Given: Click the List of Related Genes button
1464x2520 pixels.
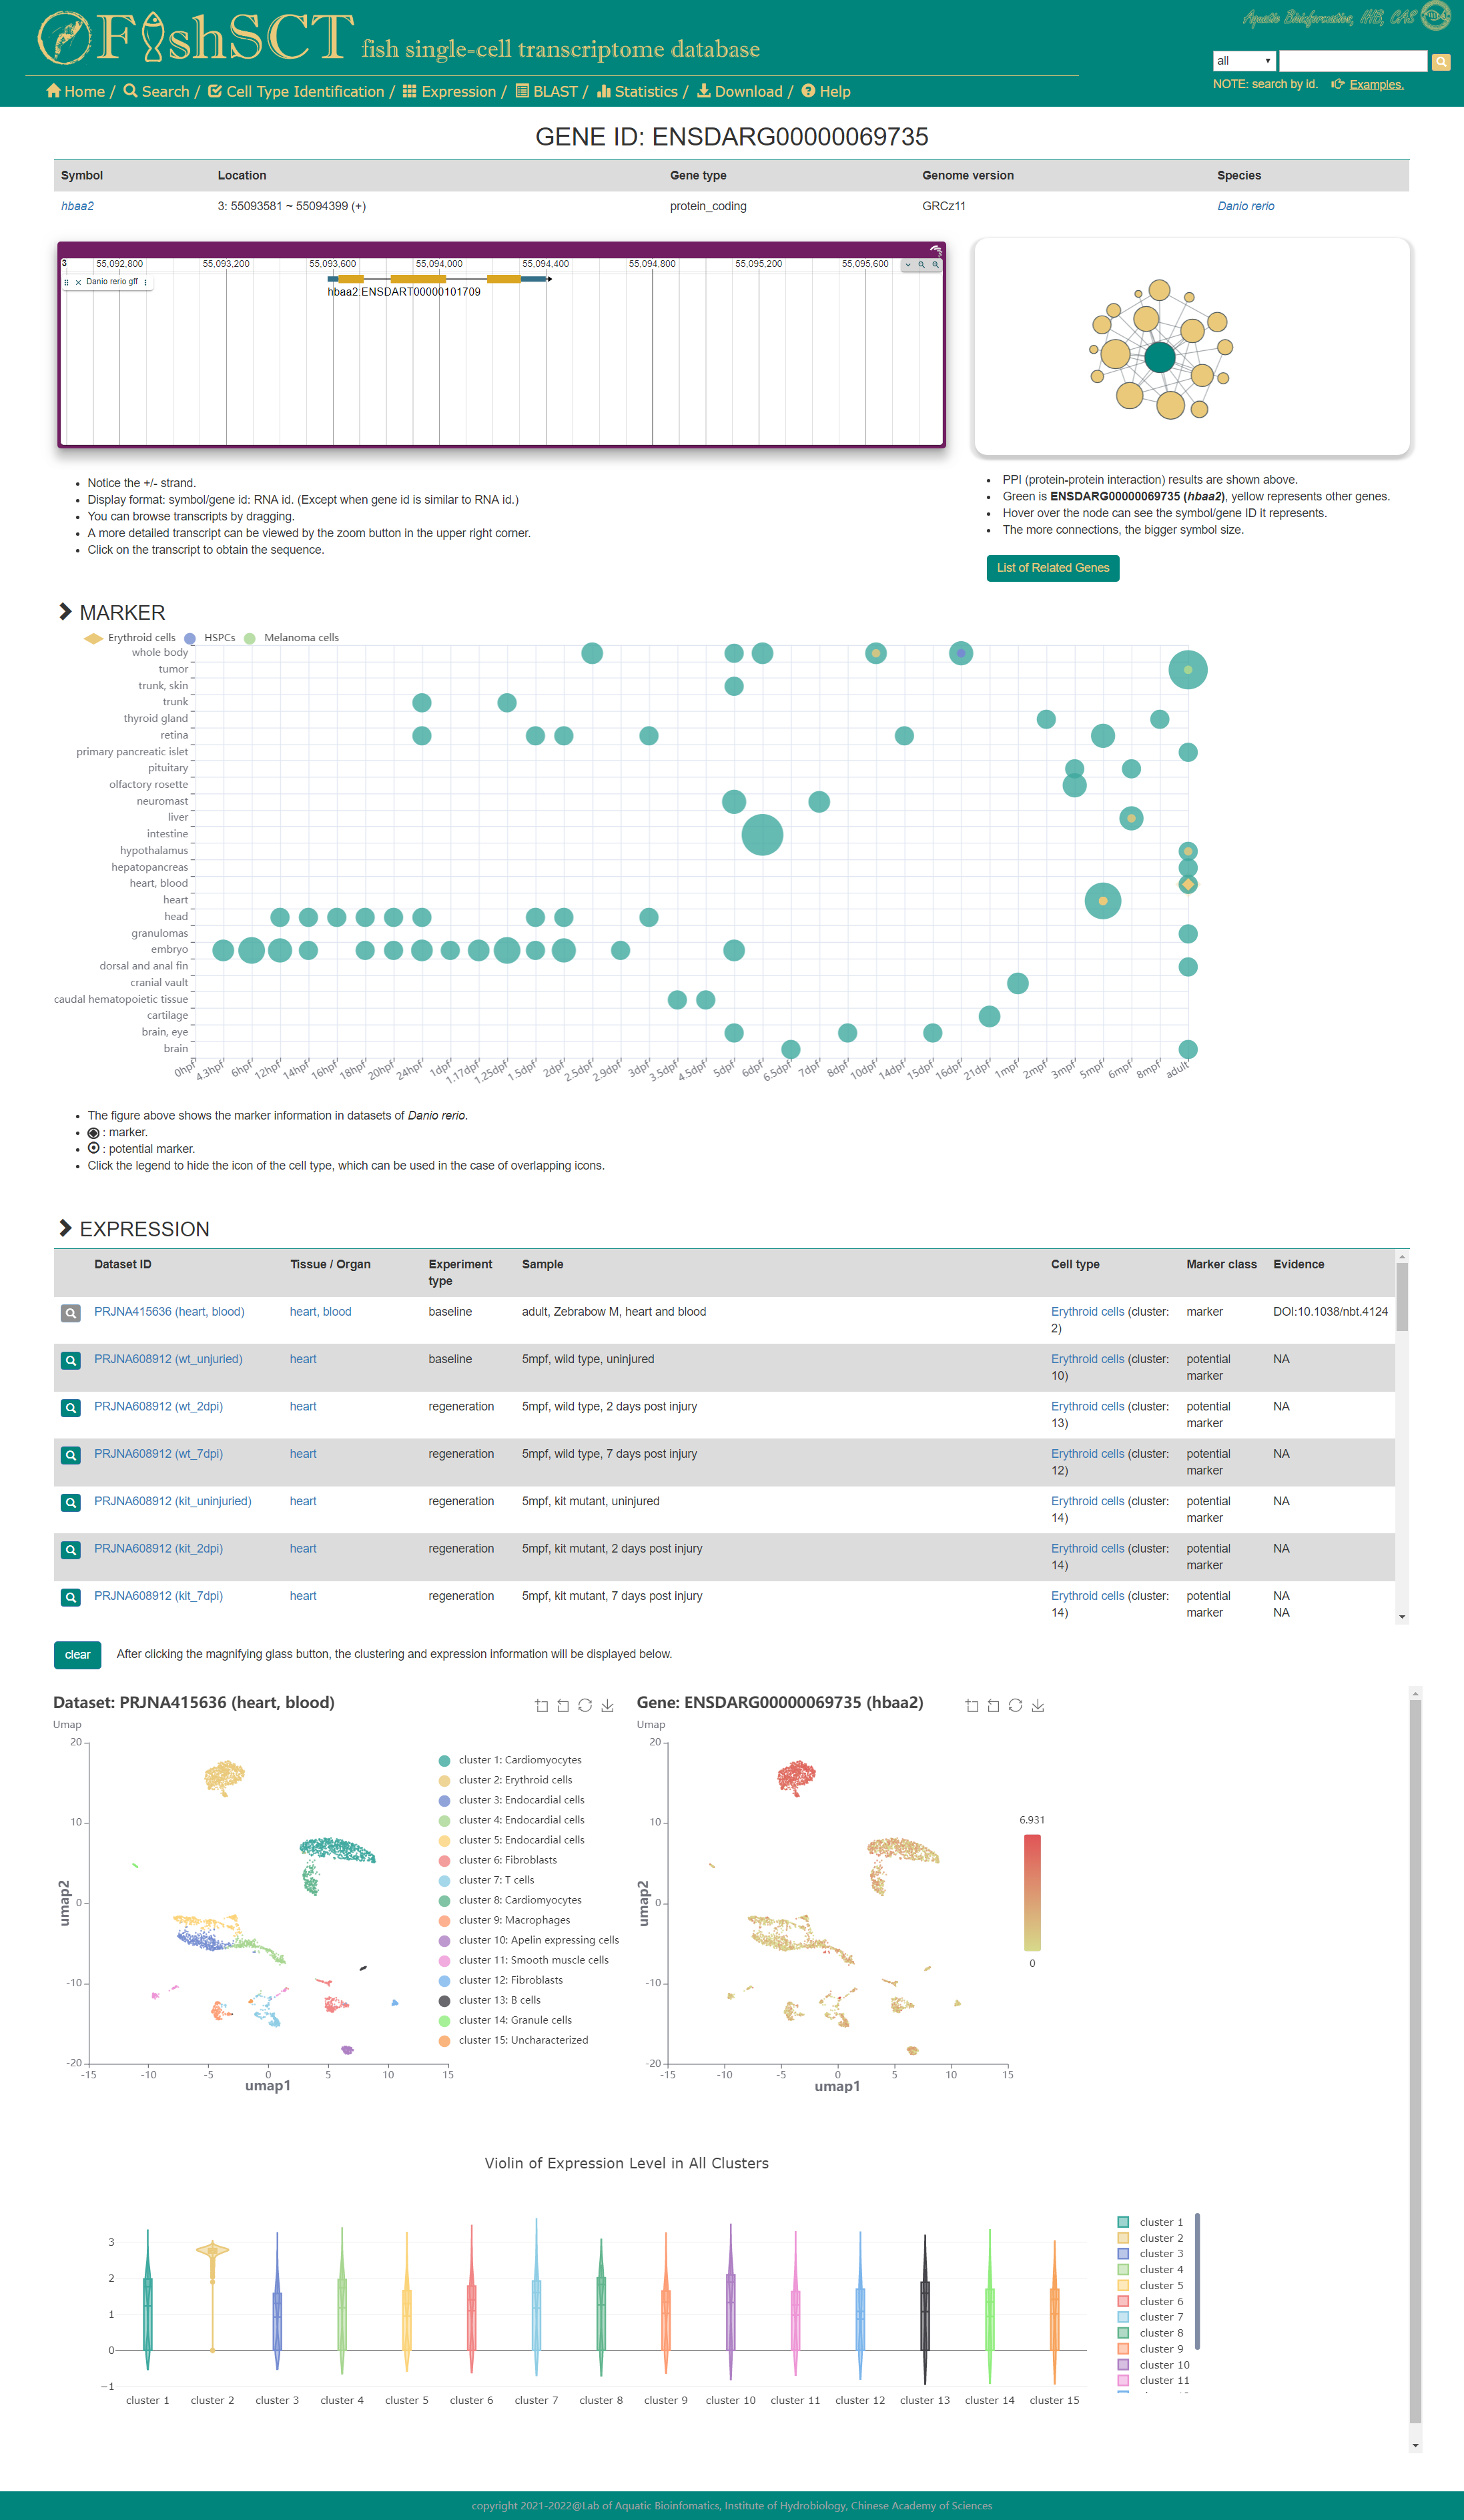Looking at the screenshot, I should pyautogui.click(x=1052, y=568).
